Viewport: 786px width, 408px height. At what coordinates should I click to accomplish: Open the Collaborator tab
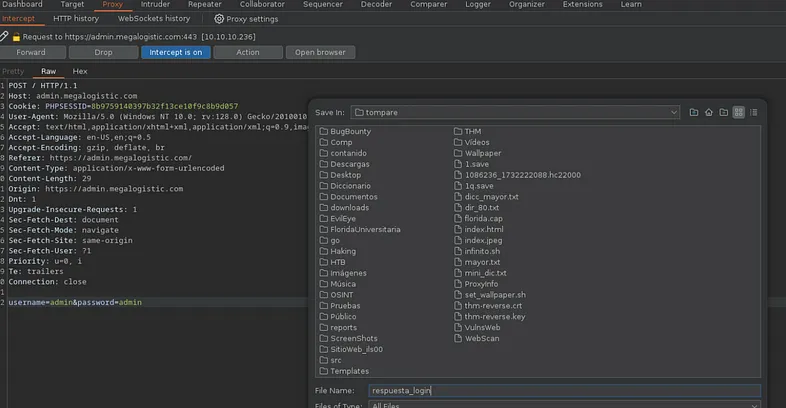click(x=262, y=5)
